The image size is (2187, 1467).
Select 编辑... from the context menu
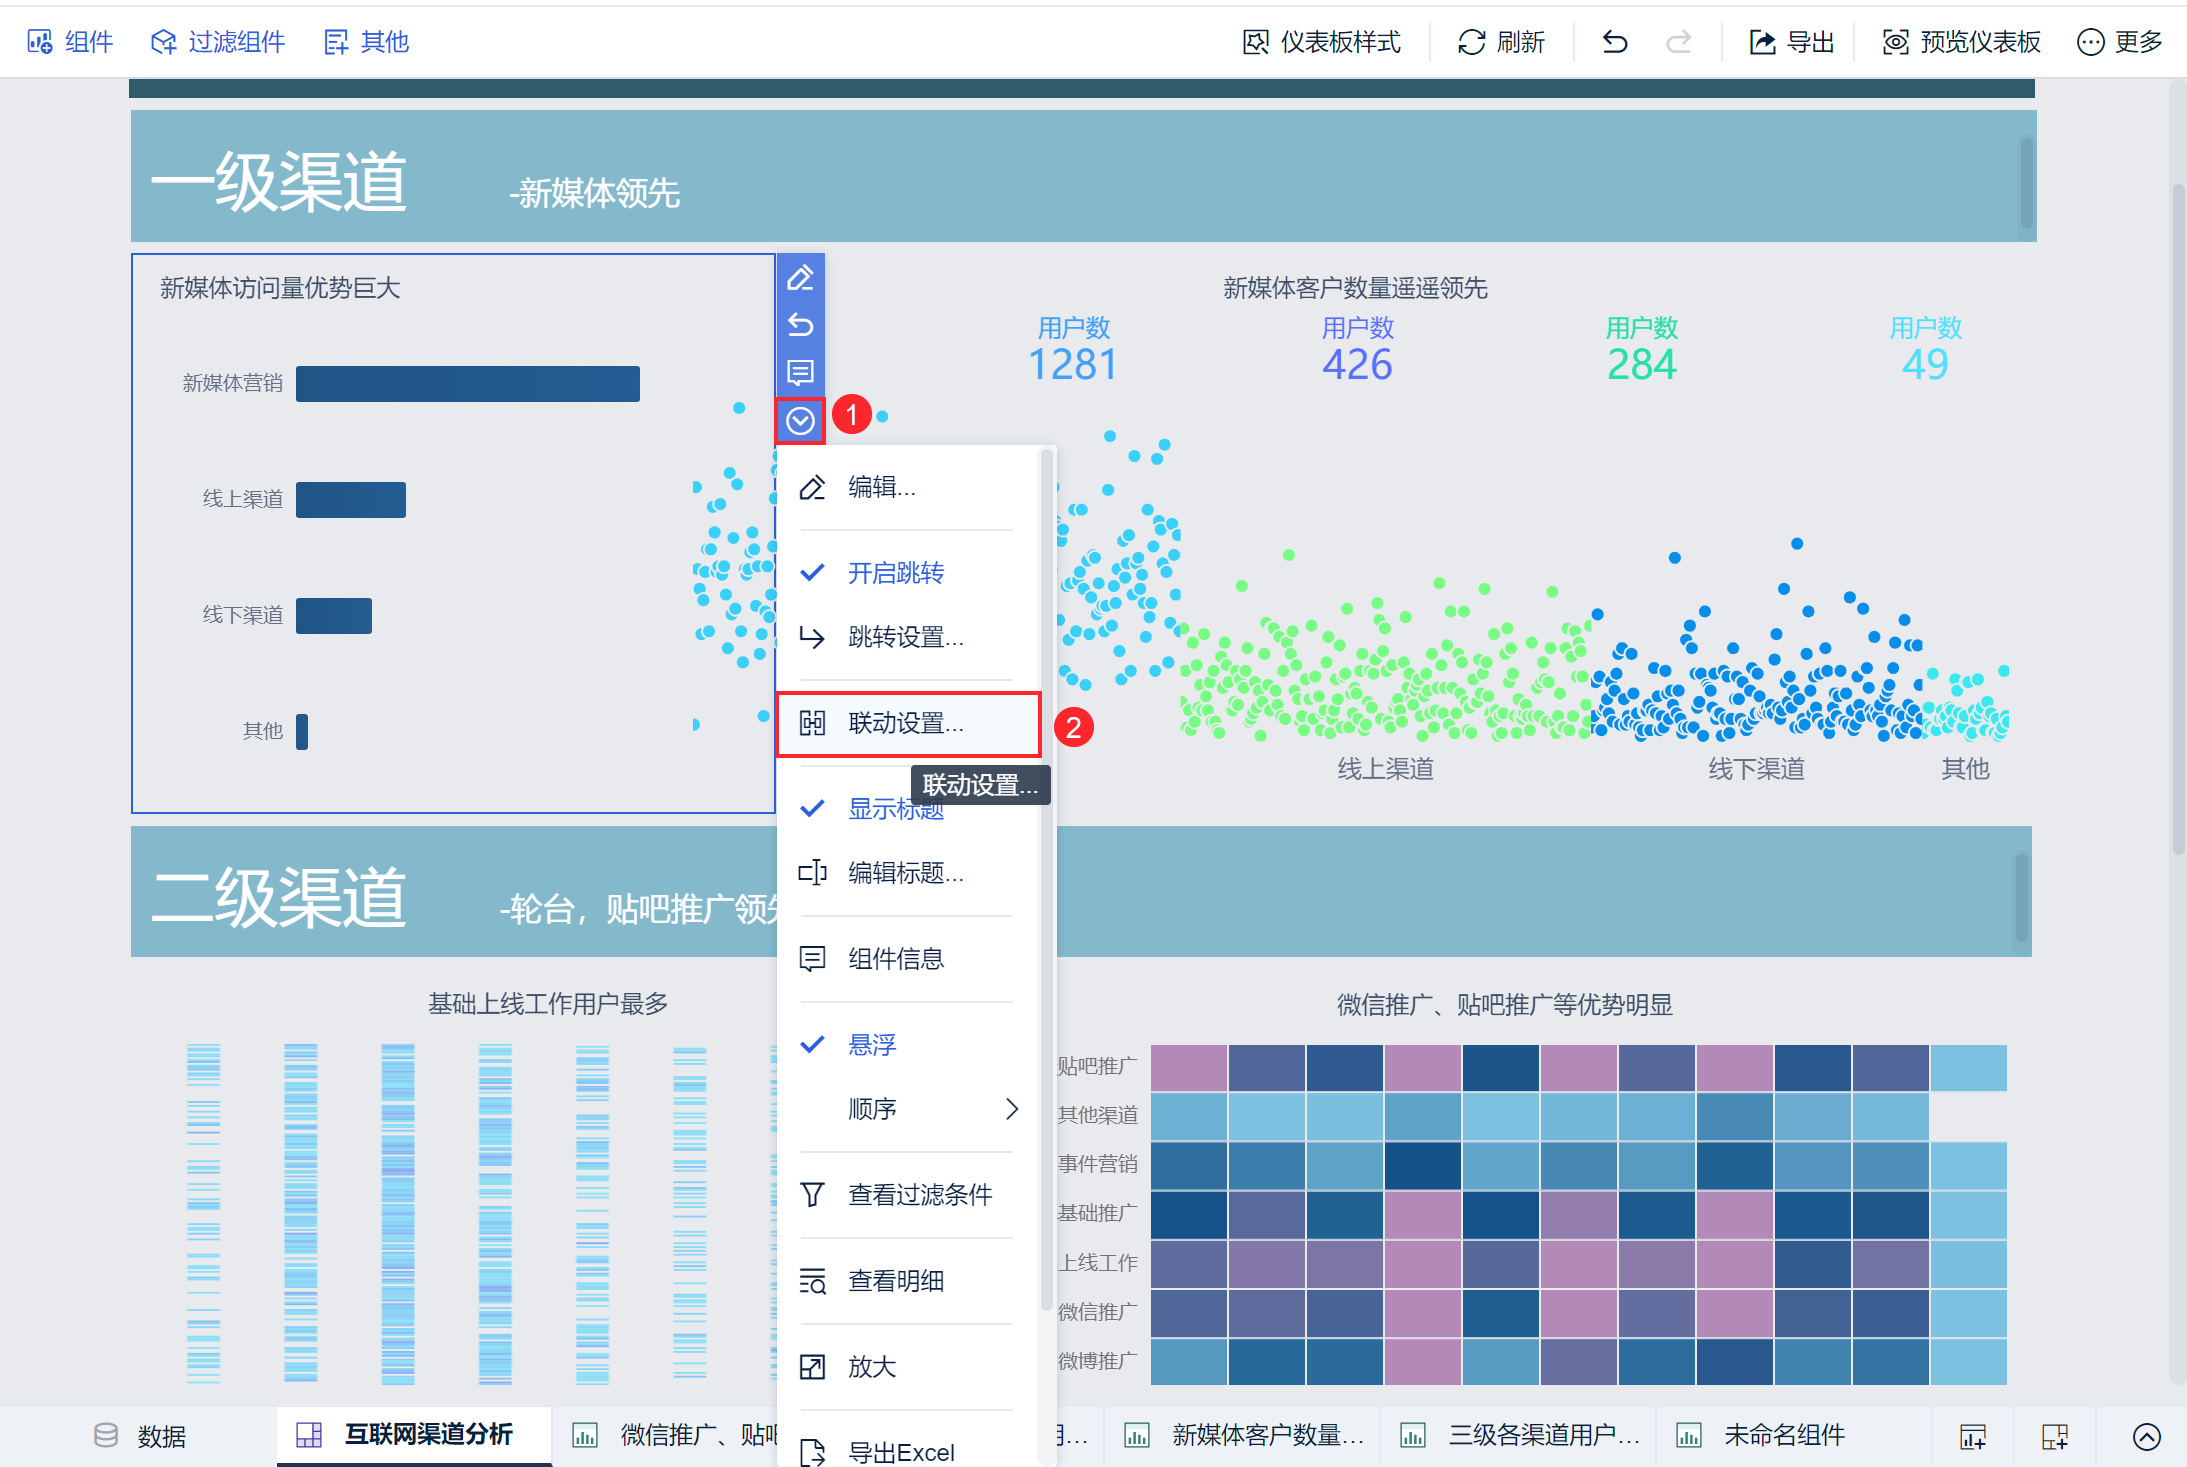tap(908, 487)
